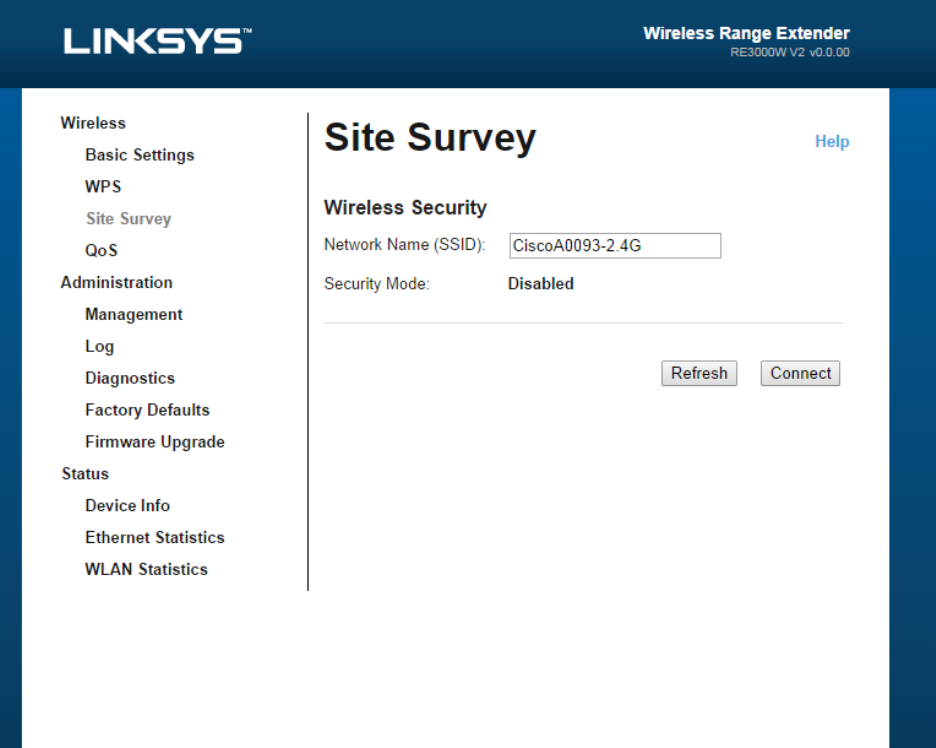
Task: Go to WPS settings
Action: point(103,186)
